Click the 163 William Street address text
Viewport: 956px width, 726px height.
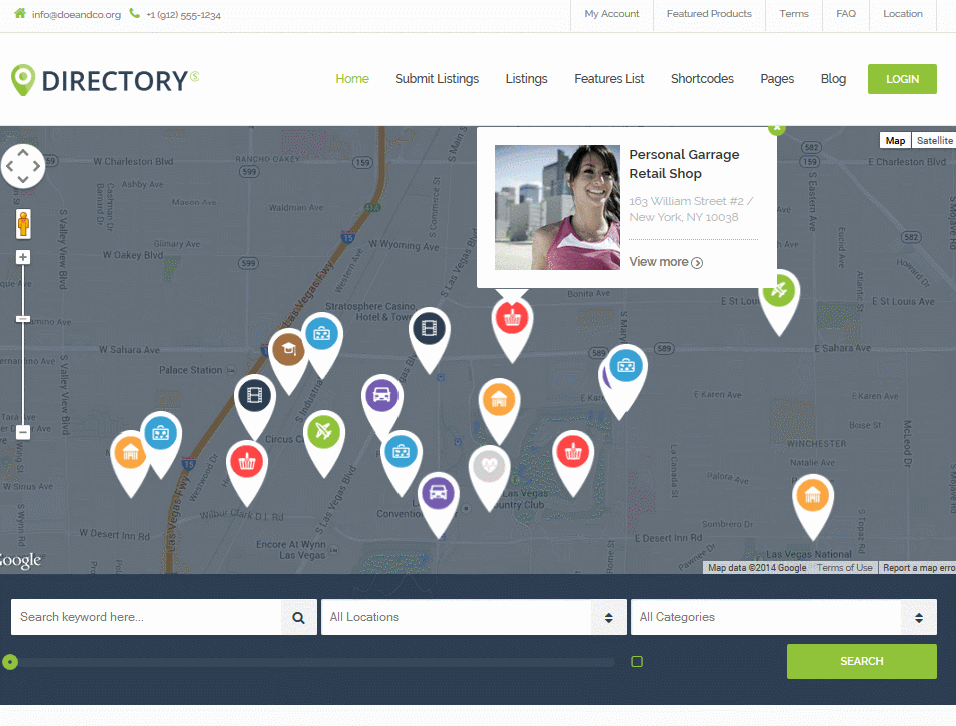tap(691, 209)
